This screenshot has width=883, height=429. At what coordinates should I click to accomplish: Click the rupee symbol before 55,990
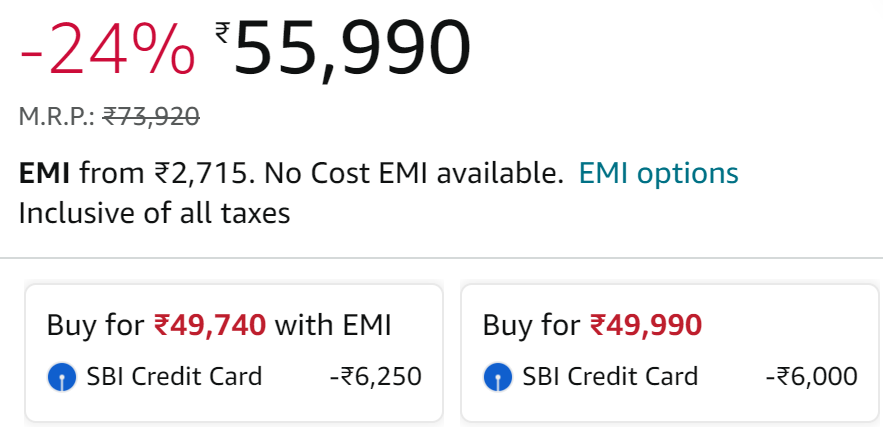tap(222, 32)
